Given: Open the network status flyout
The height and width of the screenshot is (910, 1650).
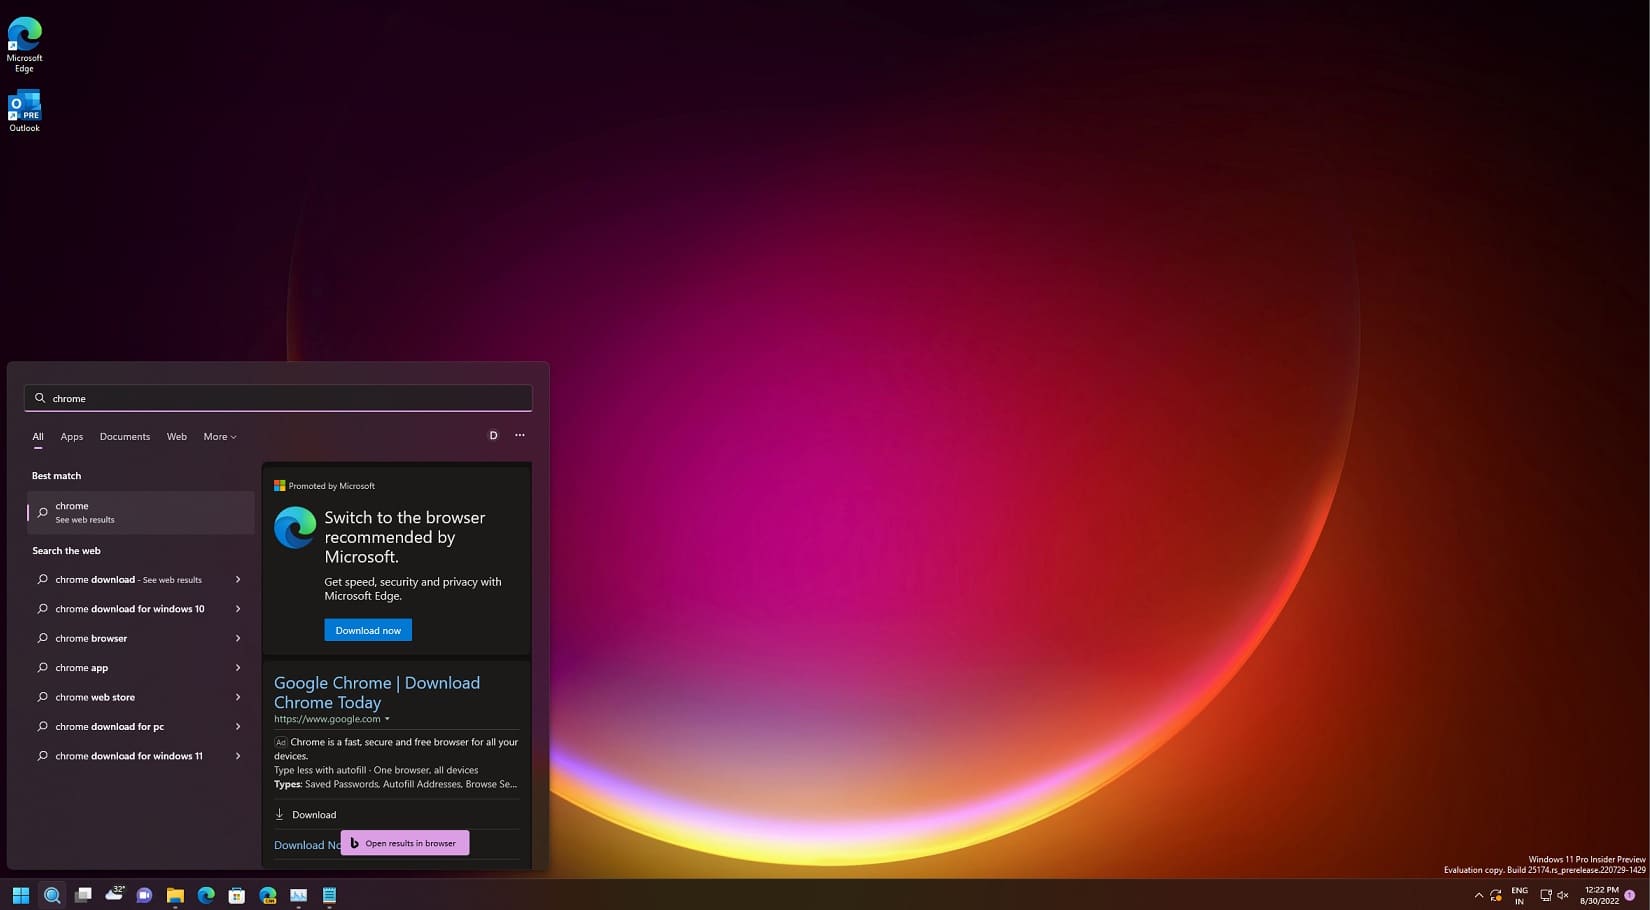Looking at the screenshot, I should (x=1546, y=895).
